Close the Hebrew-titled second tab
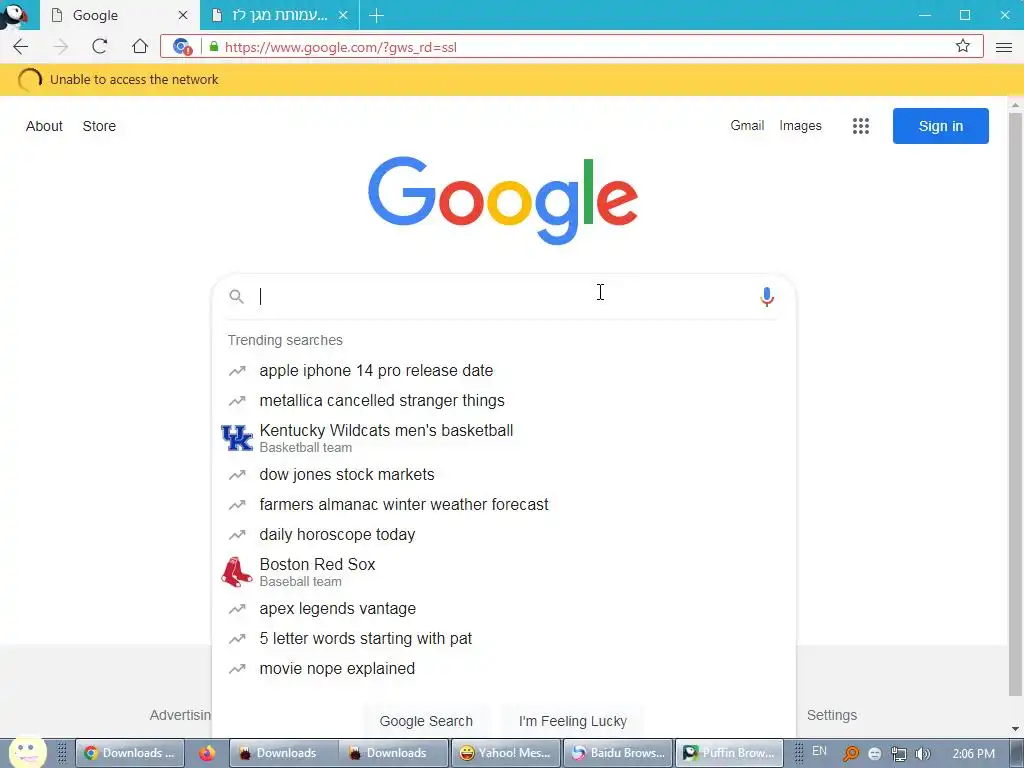 coord(343,15)
